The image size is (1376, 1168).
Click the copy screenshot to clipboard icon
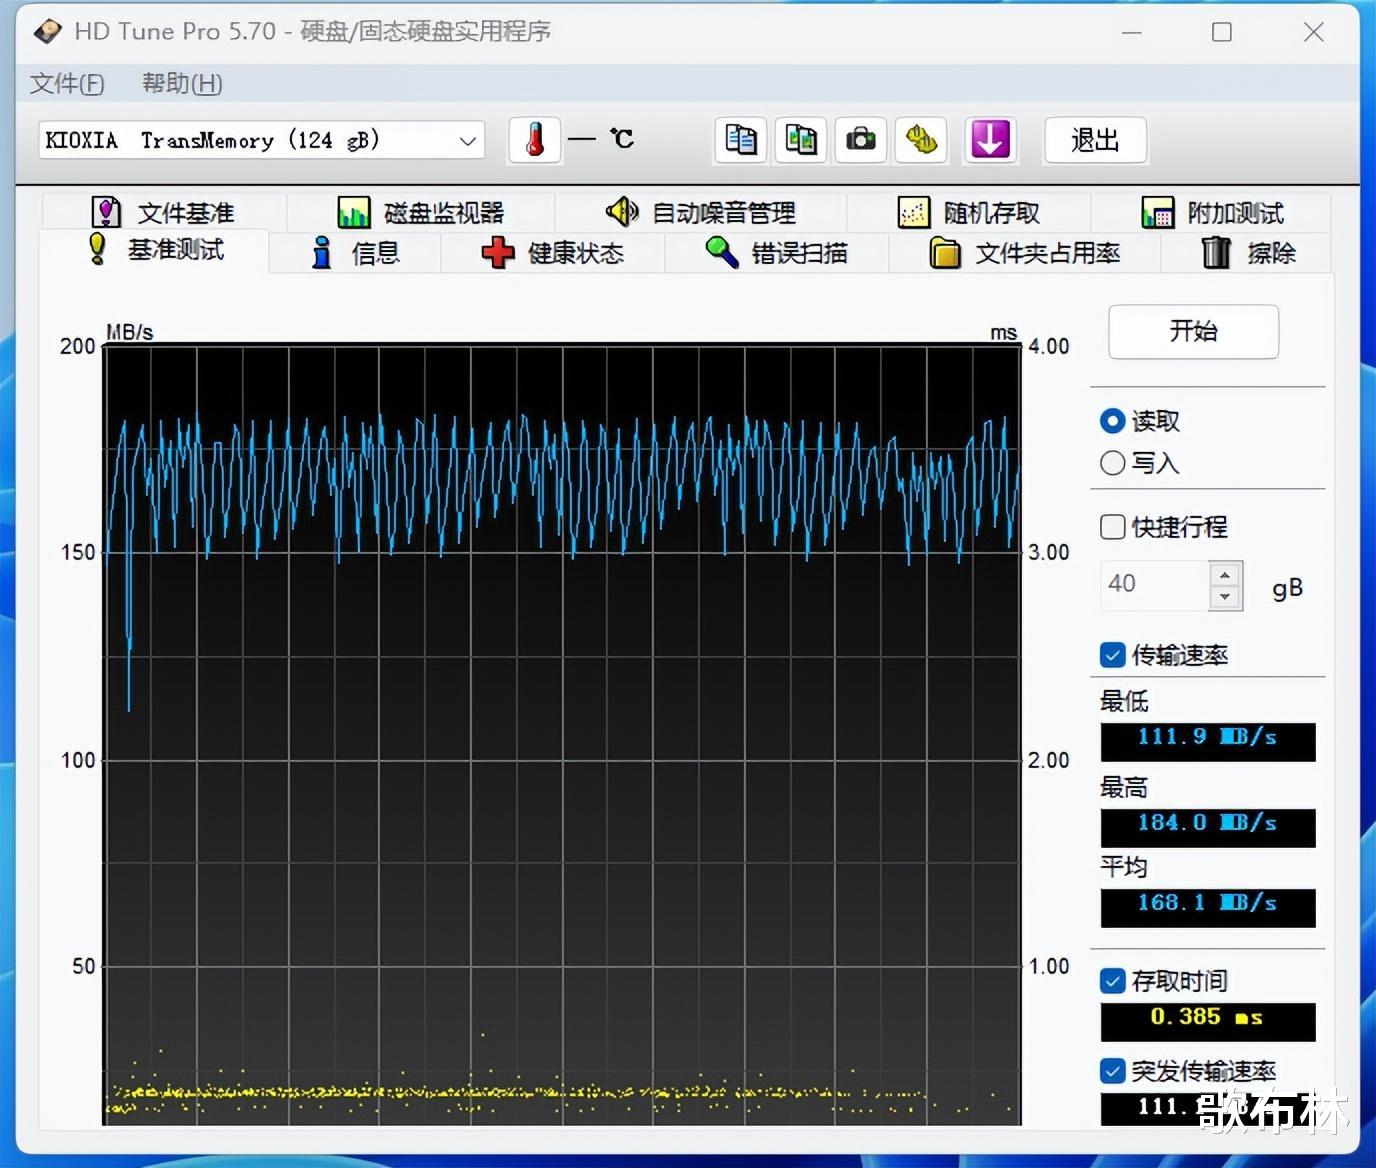(x=801, y=140)
